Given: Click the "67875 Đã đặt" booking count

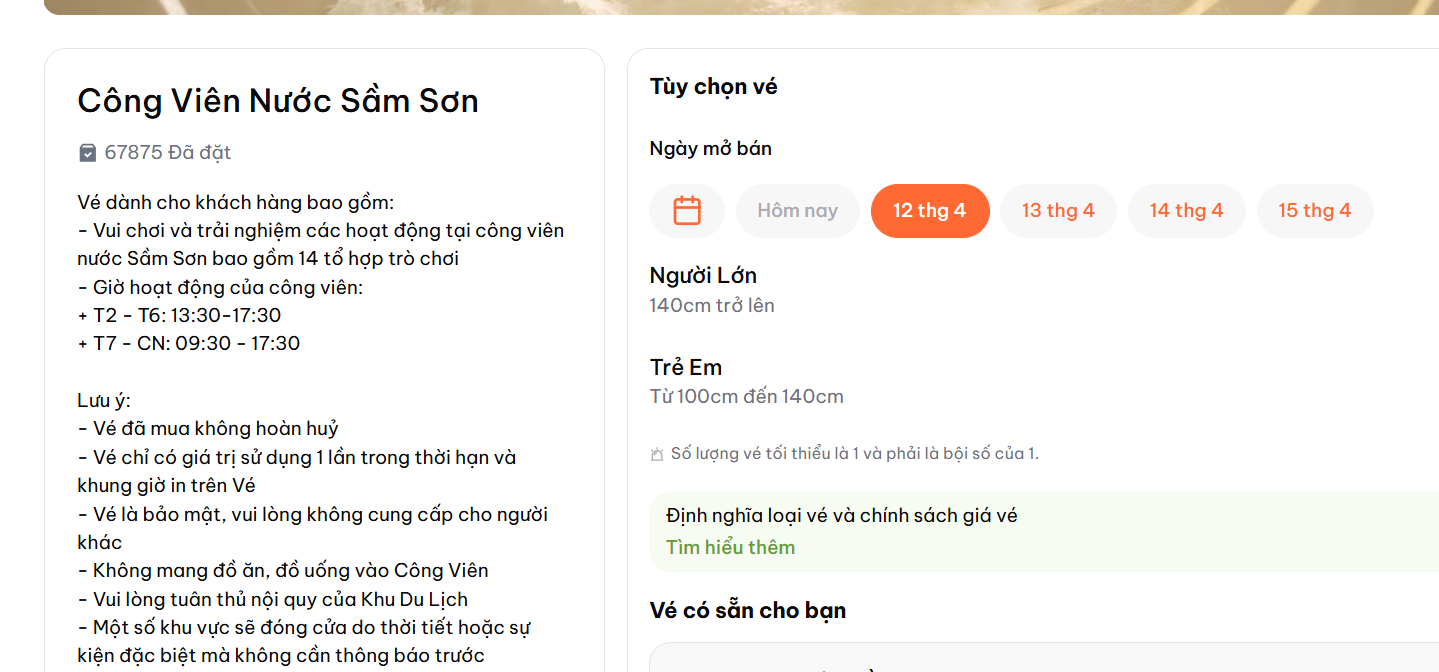Looking at the screenshot, I should (167, 152).
